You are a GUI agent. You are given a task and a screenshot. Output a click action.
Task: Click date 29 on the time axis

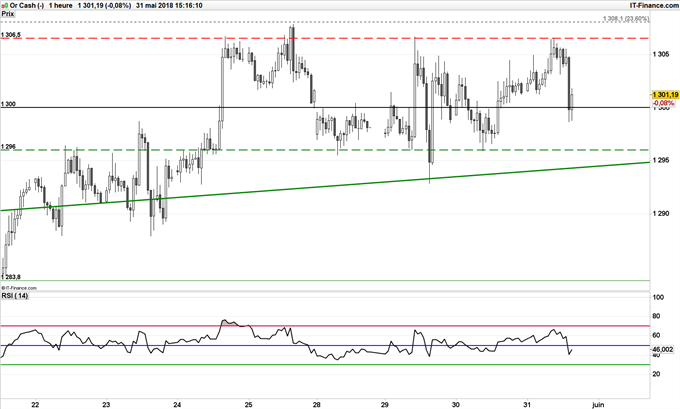tap(385, 405)
